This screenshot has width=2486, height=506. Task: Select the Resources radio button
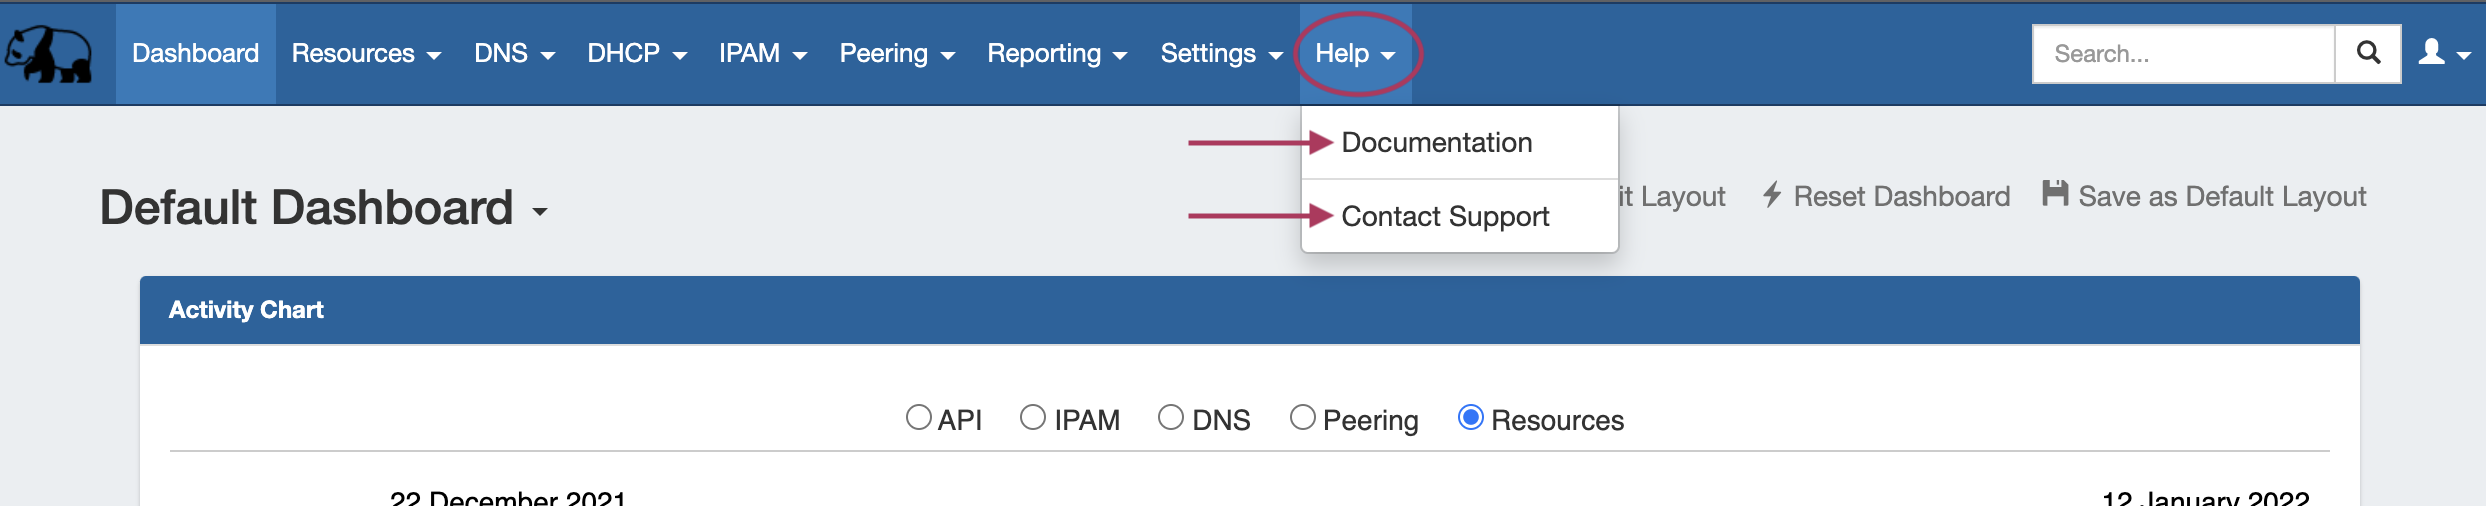click(1470, 417)
